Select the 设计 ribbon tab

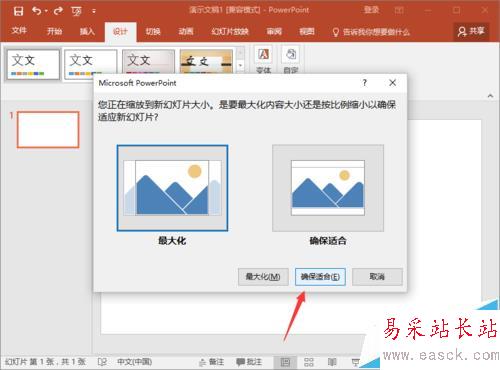click(120, 32)
